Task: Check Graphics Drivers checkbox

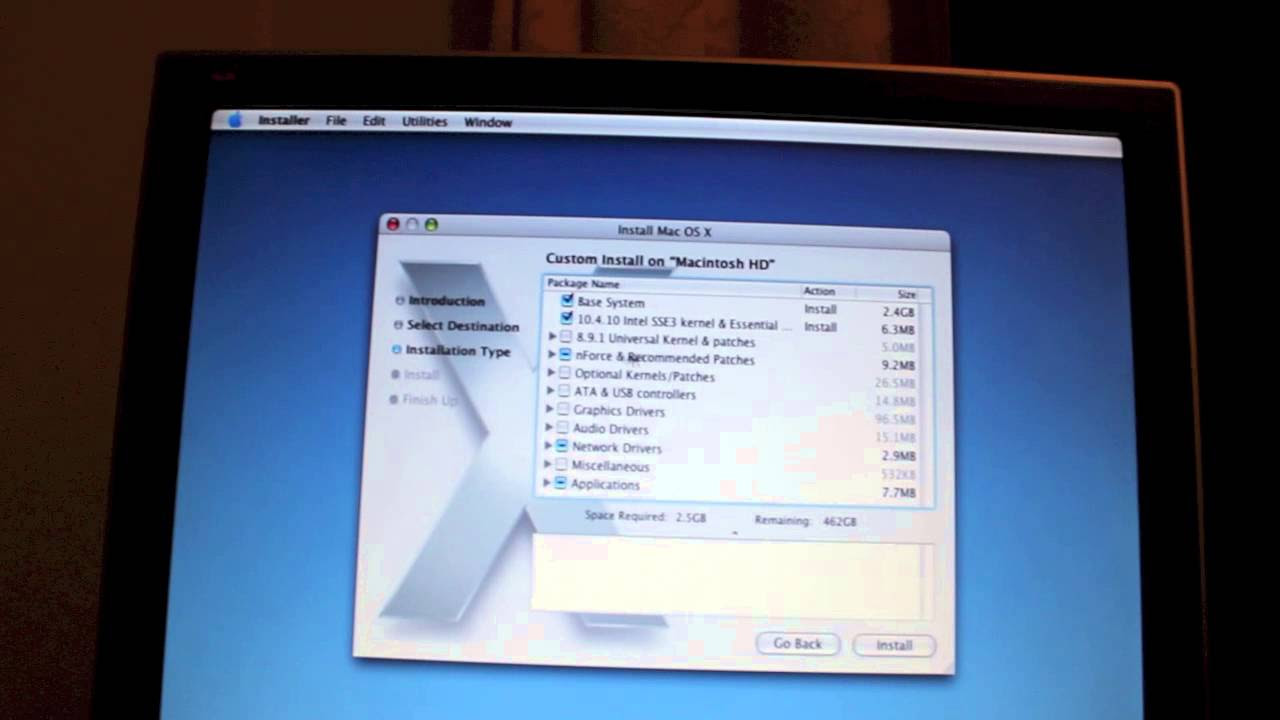Action: (x=564, y=409)
